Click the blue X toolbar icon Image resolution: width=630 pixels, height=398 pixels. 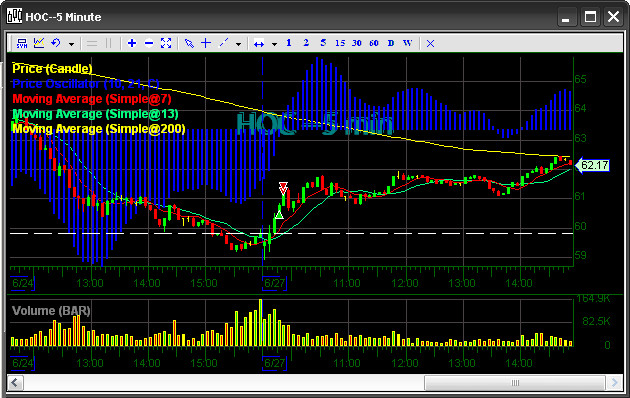[x=430, y=43]
